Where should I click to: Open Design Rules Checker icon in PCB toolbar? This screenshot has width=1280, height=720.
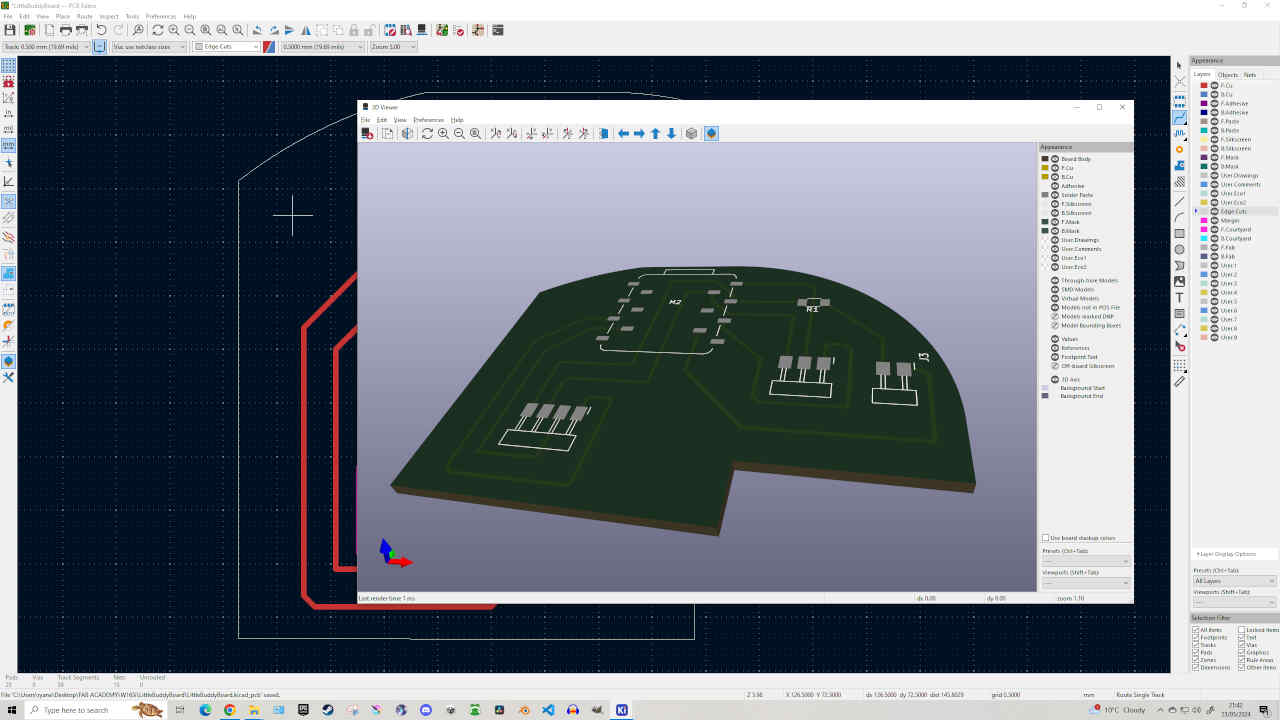pyautogui.click(x=459, y=30)
